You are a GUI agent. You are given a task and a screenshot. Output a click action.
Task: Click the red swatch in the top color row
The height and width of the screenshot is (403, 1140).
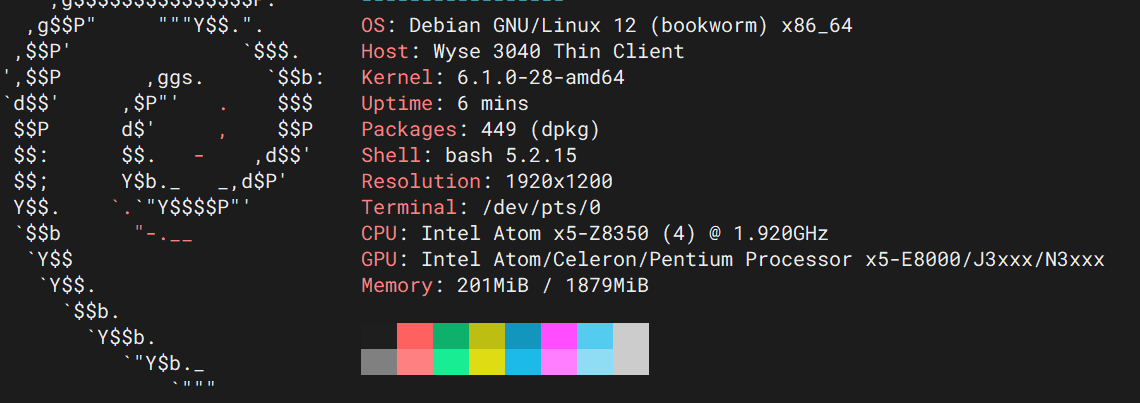click(x=415, y=335)
